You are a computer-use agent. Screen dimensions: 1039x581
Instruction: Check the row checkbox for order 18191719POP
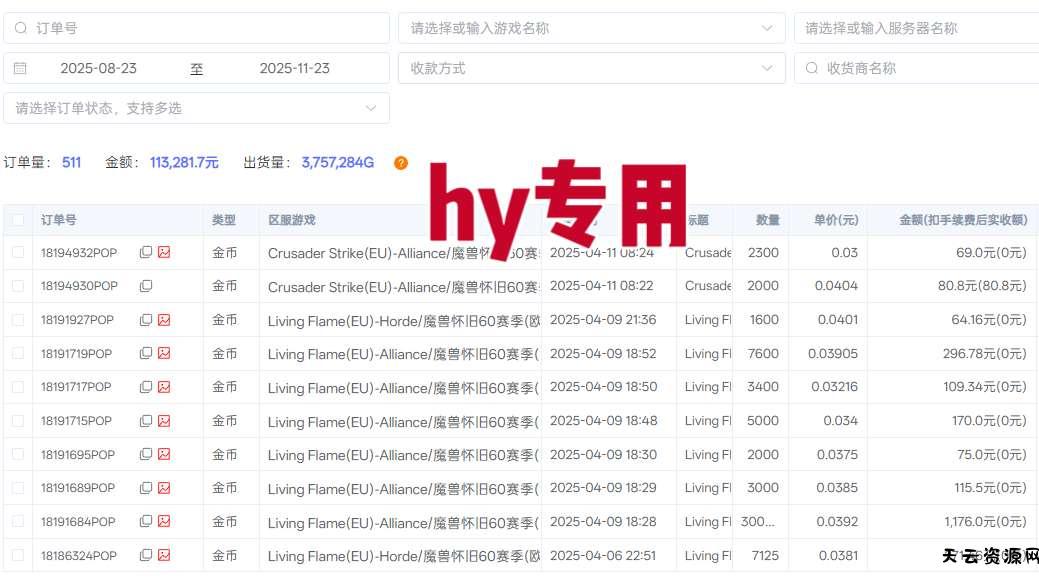[18, 353]
